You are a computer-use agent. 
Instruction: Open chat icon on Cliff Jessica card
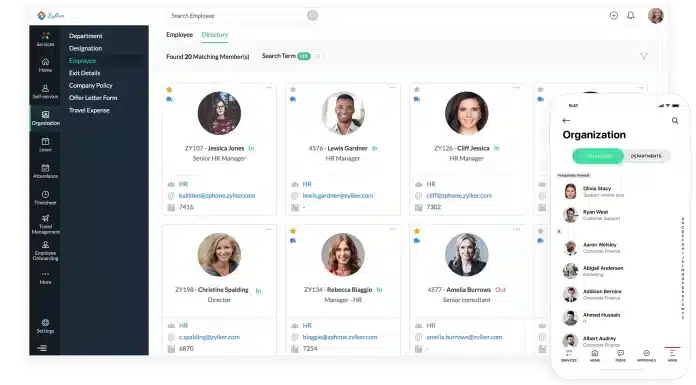point(417,99)
